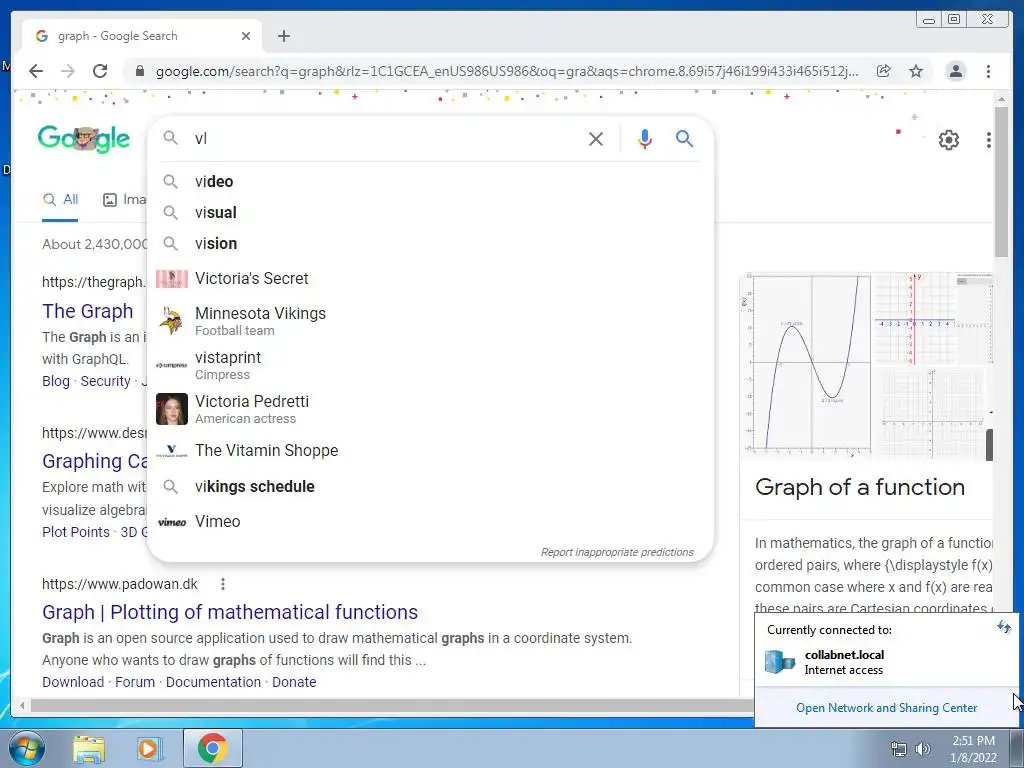Open Google apps dots beside the gear
The width and height of the screenshot is (1024, 768).
click(989, 140)
